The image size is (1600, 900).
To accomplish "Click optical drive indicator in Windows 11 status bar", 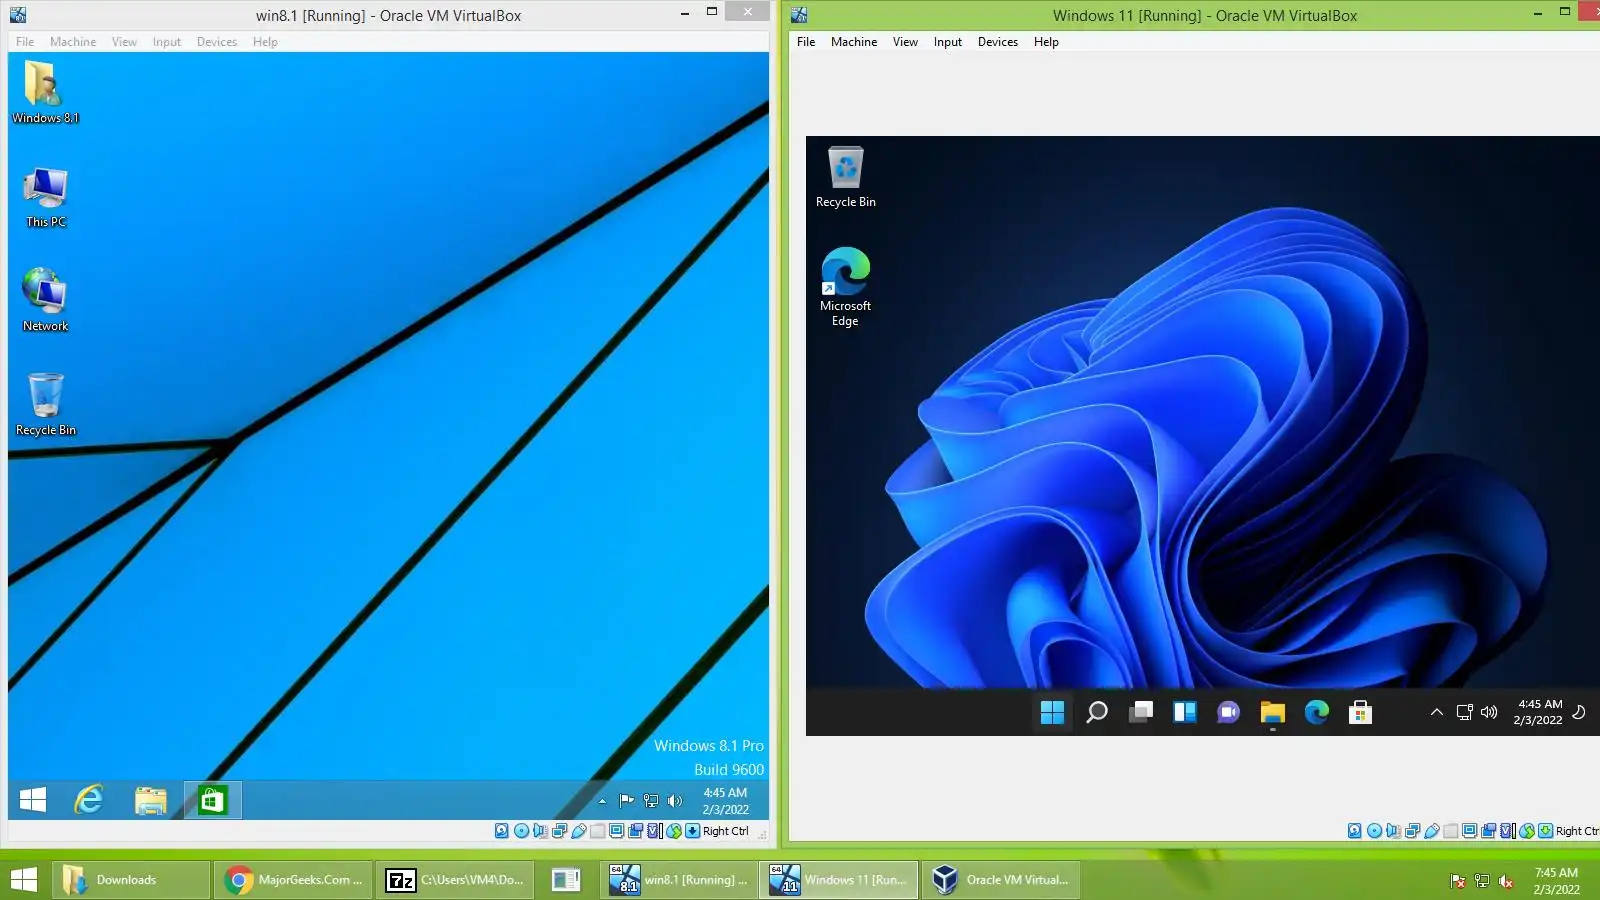I will [x=1374, y=831].
